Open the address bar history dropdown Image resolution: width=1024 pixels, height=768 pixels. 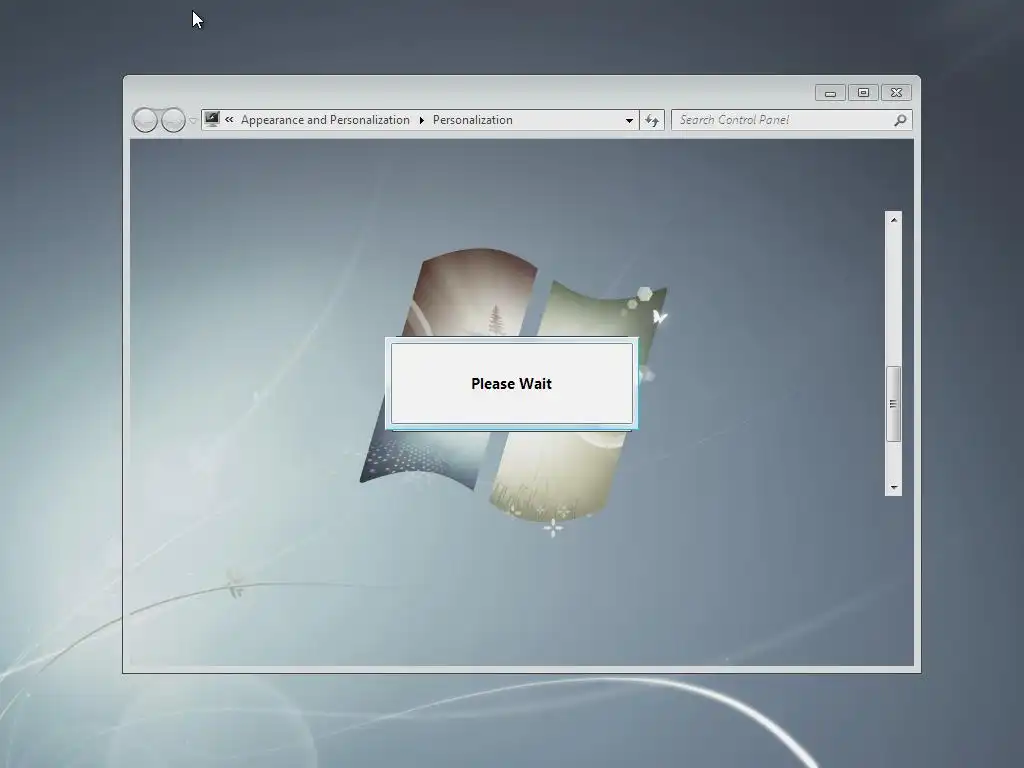coord(629,120)
